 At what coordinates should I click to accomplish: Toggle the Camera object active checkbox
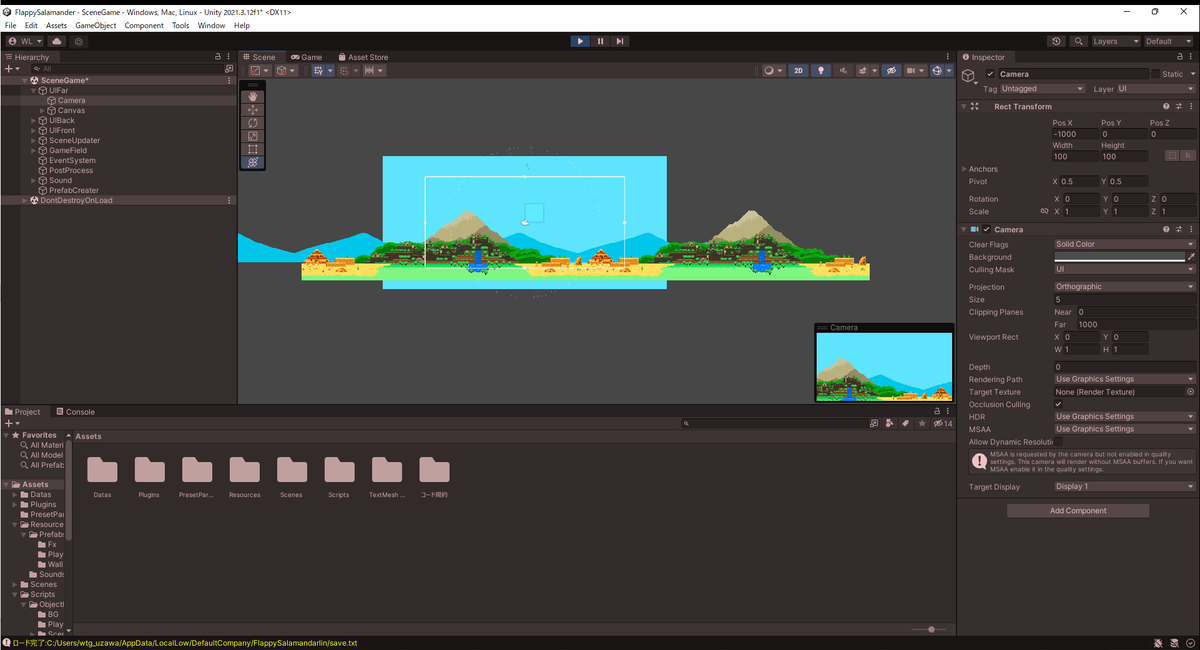click(990, 74)
